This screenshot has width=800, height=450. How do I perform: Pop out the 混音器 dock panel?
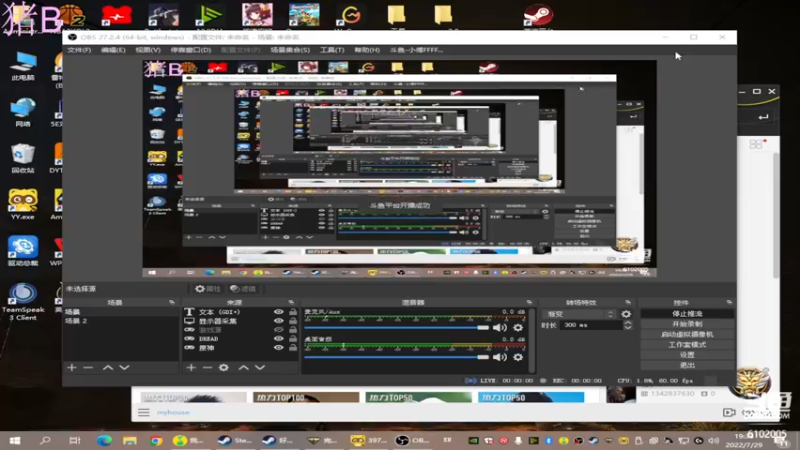(530, 303)
